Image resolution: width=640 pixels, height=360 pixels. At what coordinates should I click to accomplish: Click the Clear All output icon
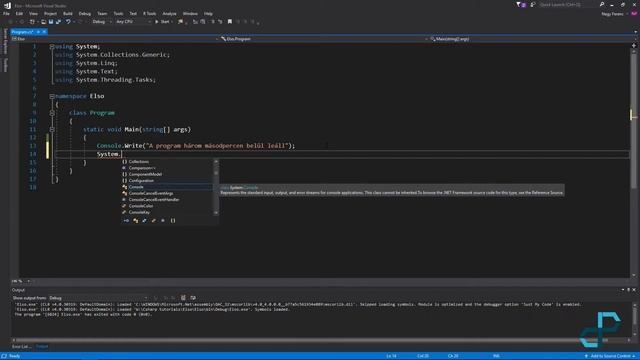(x=183, y=298)
